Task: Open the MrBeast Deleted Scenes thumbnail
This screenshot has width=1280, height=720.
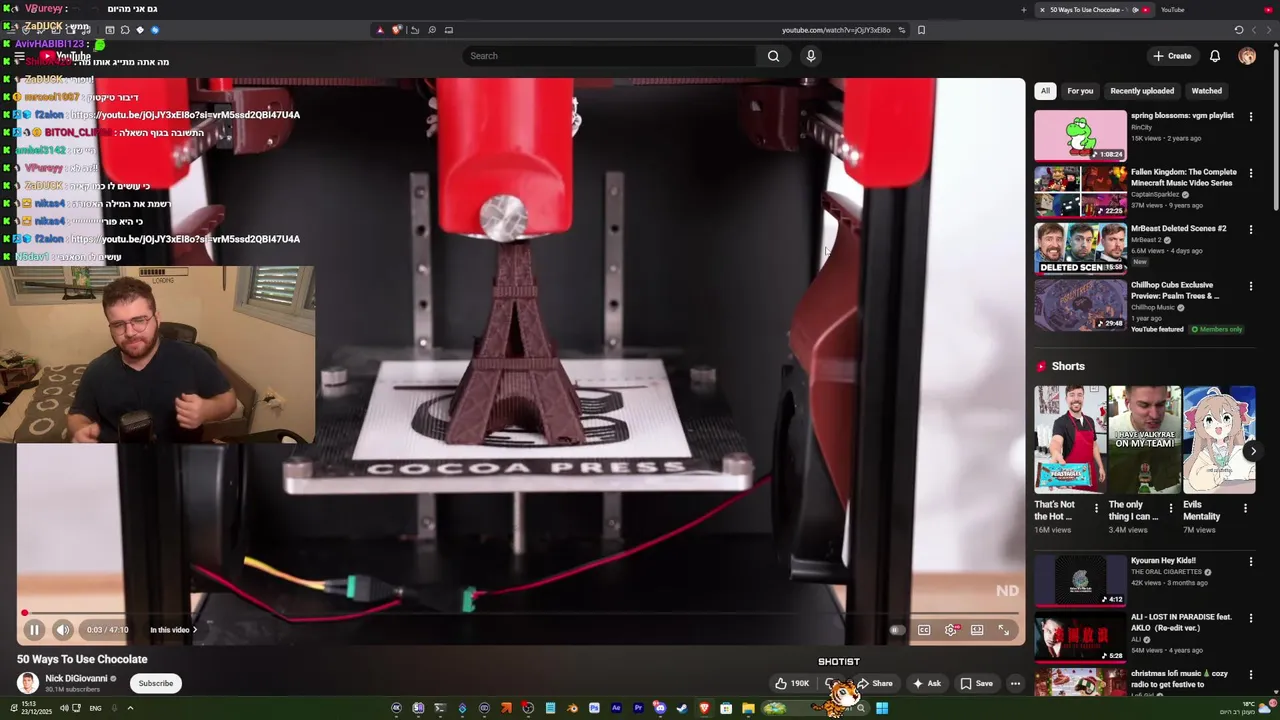Action: click(x=1080, y=248)
